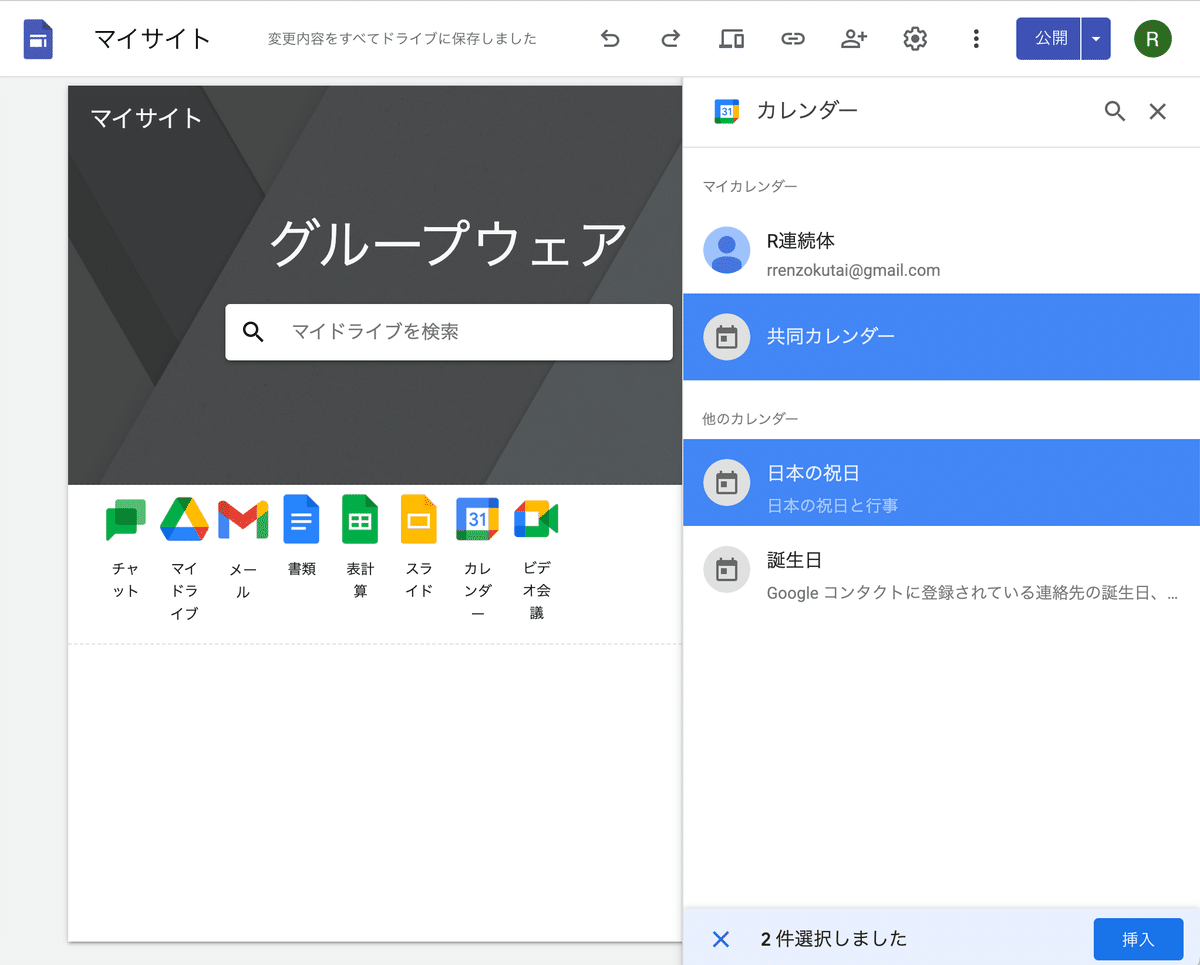This screenshot has height=965, width=1200.
Task: Open the スライド Slides icon
Action: [x=419, y=519]
